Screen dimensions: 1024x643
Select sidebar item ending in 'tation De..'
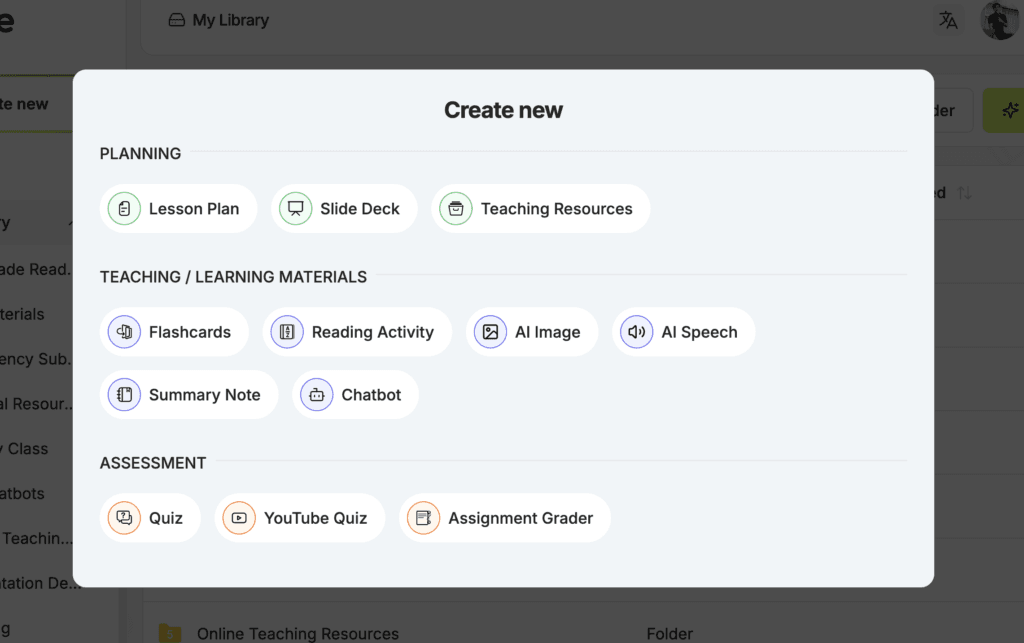(40, 583)
